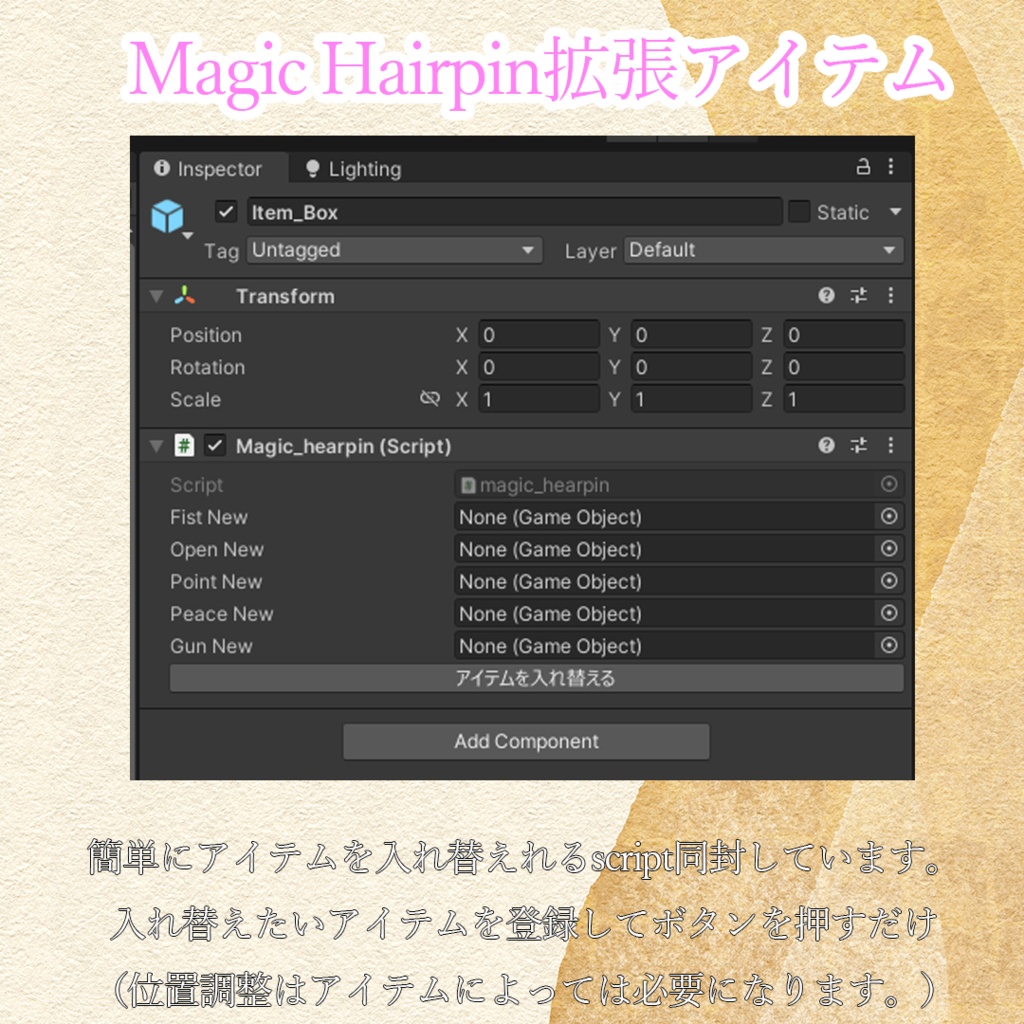Open the Inspector kebab menu
The height and width of the screenshot is (1024, 1024).
coord(891,168)
